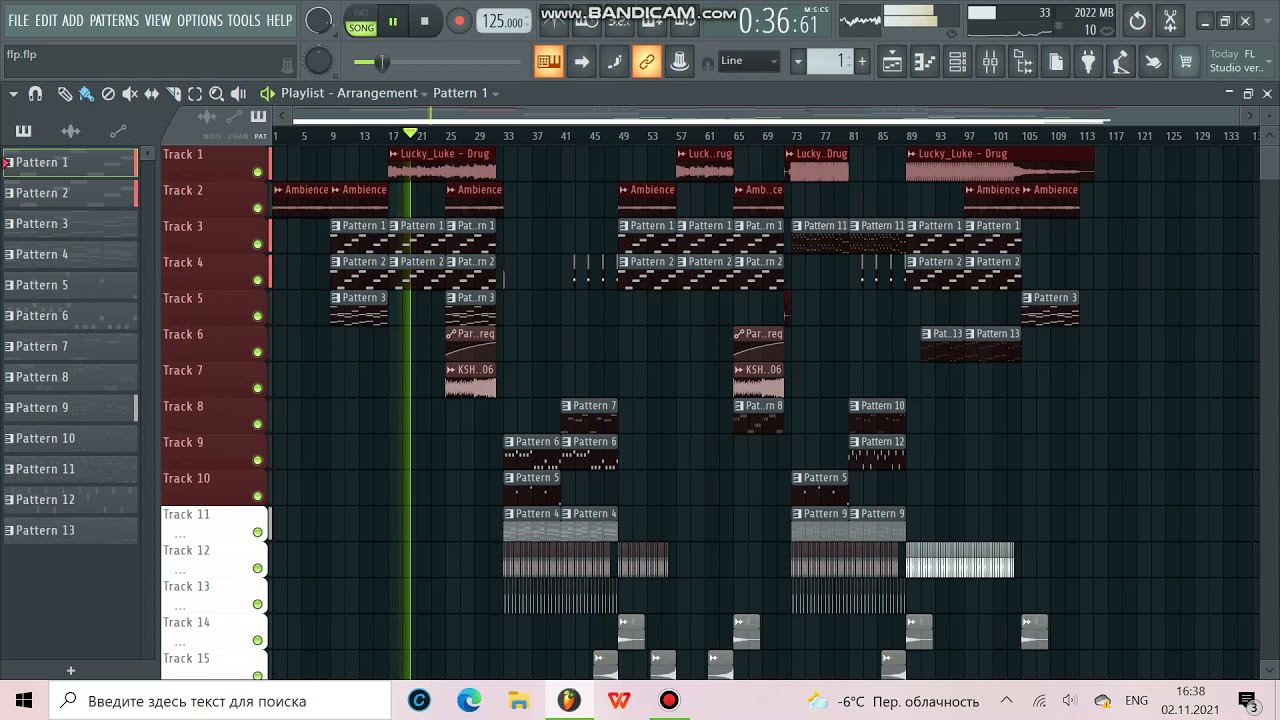Open EDIT menu

(46, 20)
